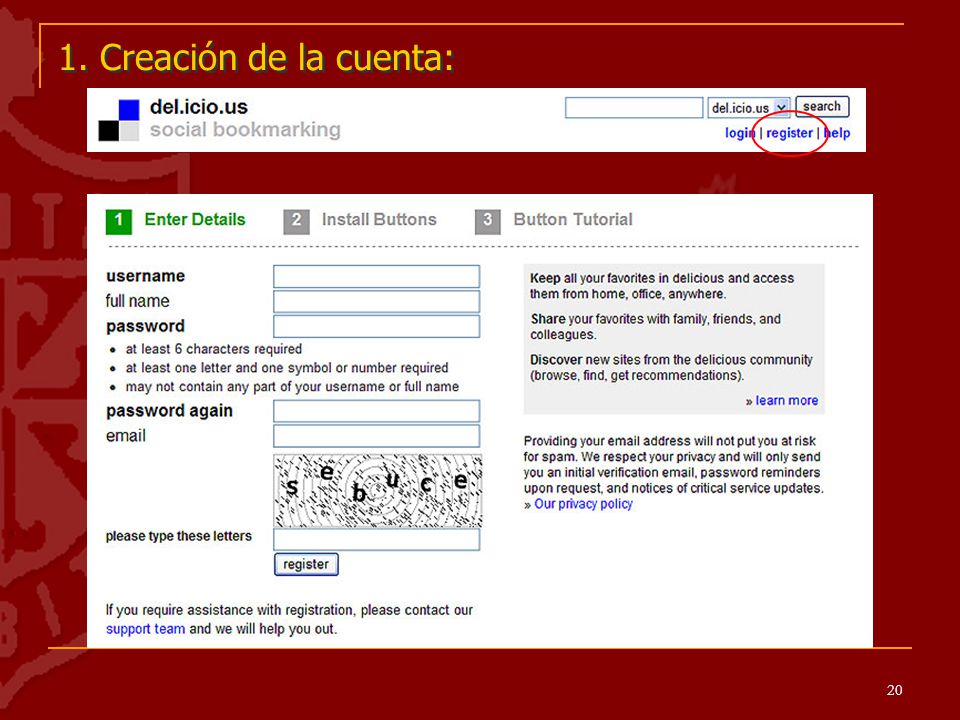Click the del.icio.us site title text
960x720 pixels.
[199, 107]
